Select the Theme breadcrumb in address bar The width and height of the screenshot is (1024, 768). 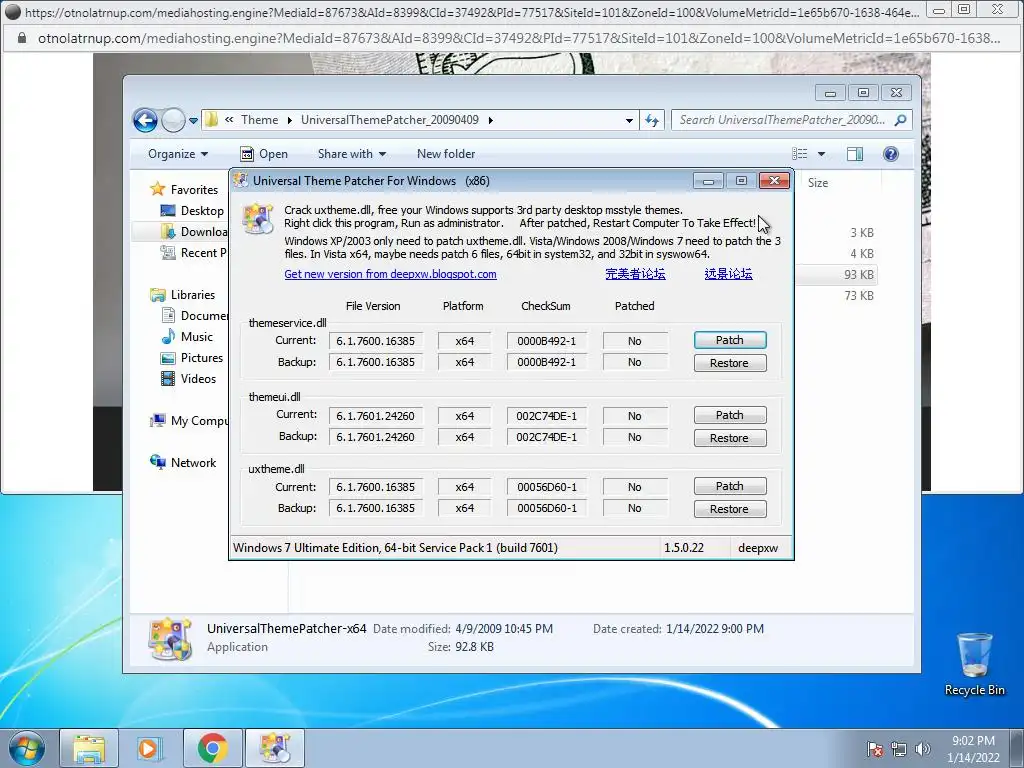pyautogui.click(x=259, y=120)
